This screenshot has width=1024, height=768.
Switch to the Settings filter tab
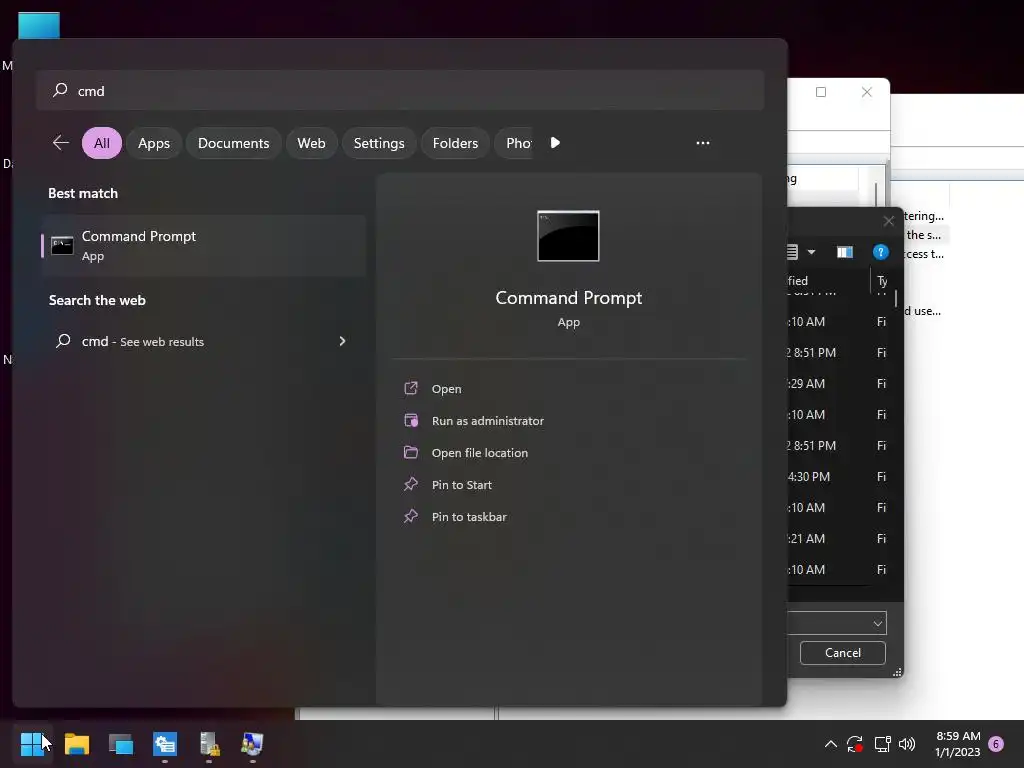379,143
